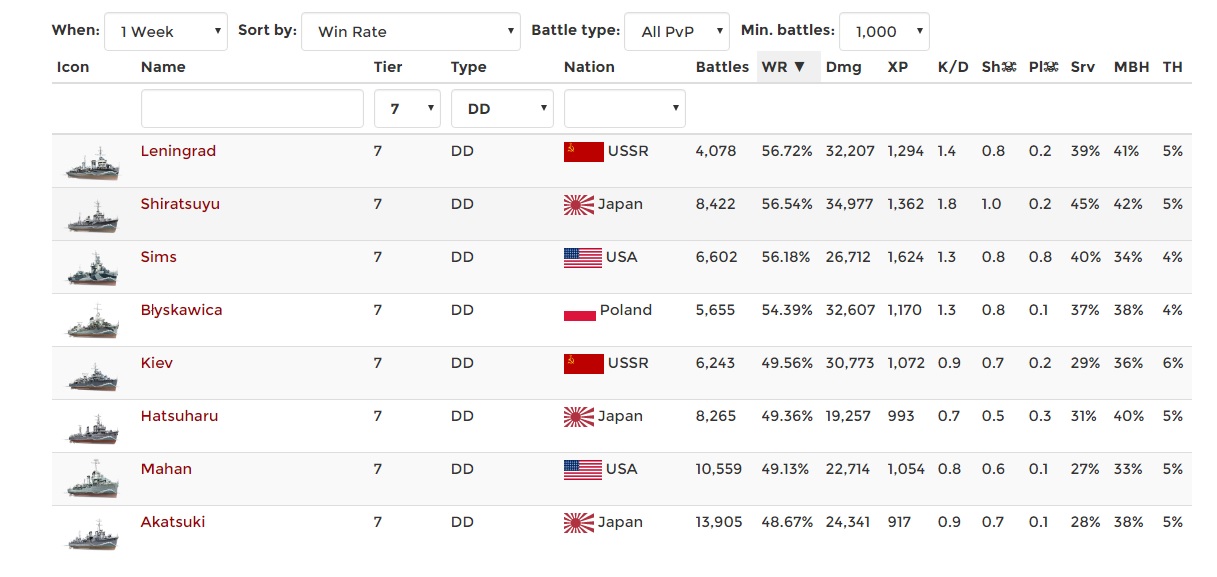The image size is (1217, 577).
Task: Sort table by Battles column header
Action: coord(722,67)
